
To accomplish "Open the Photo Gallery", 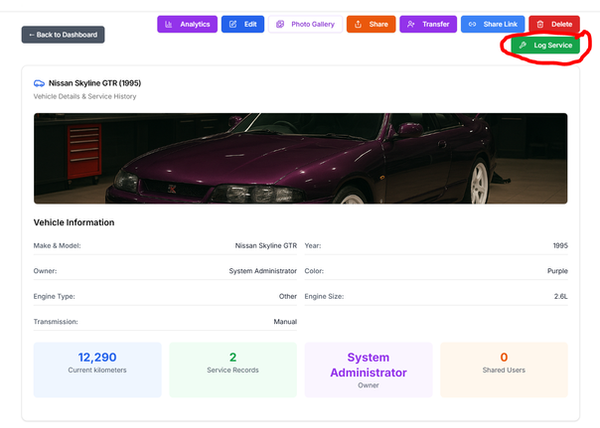I will (x=305, y=24).
